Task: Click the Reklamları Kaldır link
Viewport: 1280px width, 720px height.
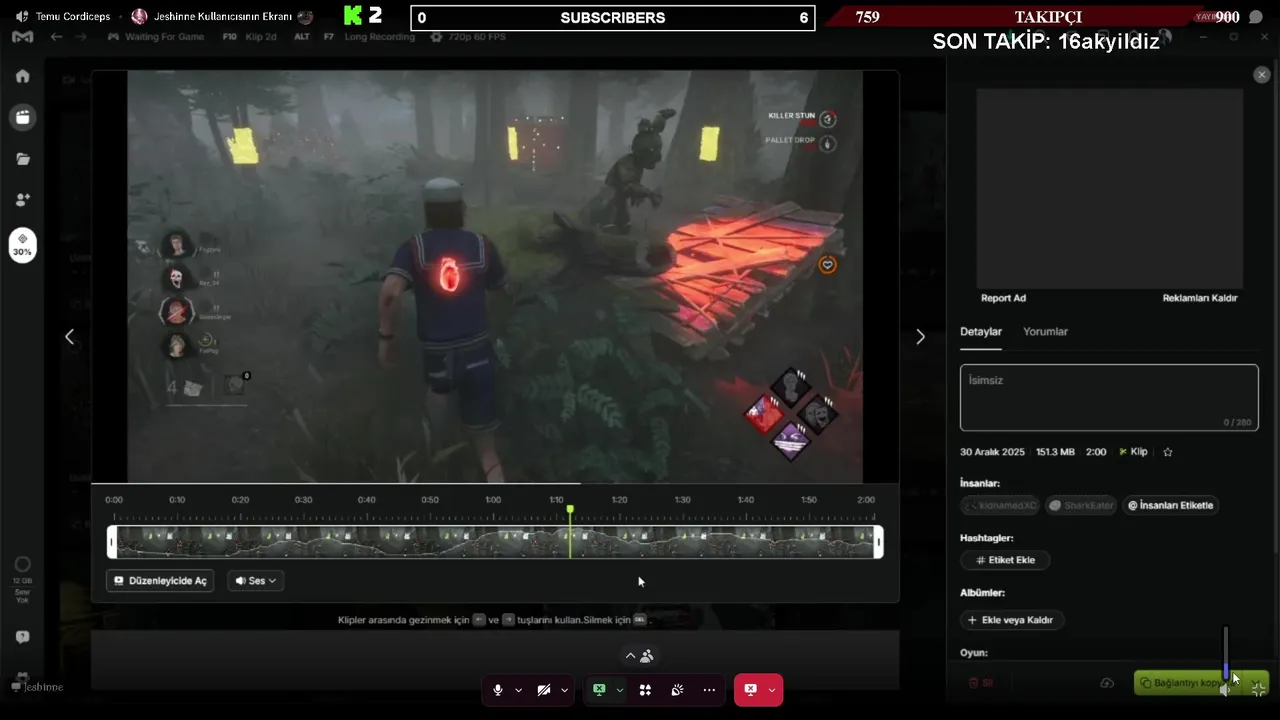Action: 1200,298
